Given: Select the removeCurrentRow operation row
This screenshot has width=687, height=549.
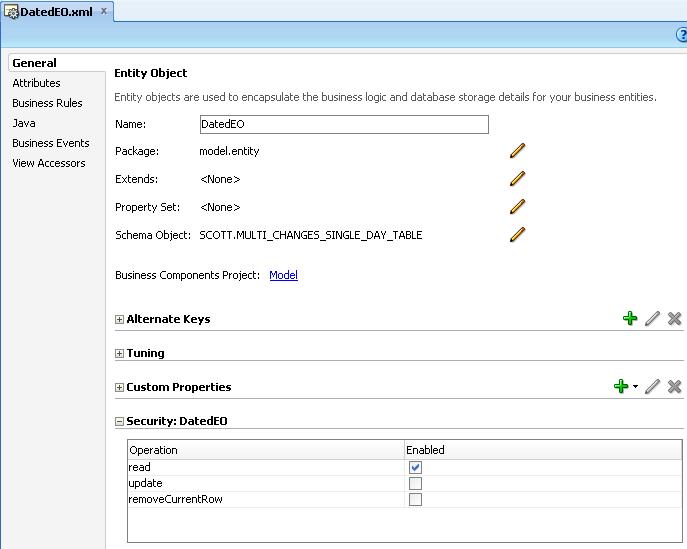Looking at the screenshot, I should click(405, 499).
